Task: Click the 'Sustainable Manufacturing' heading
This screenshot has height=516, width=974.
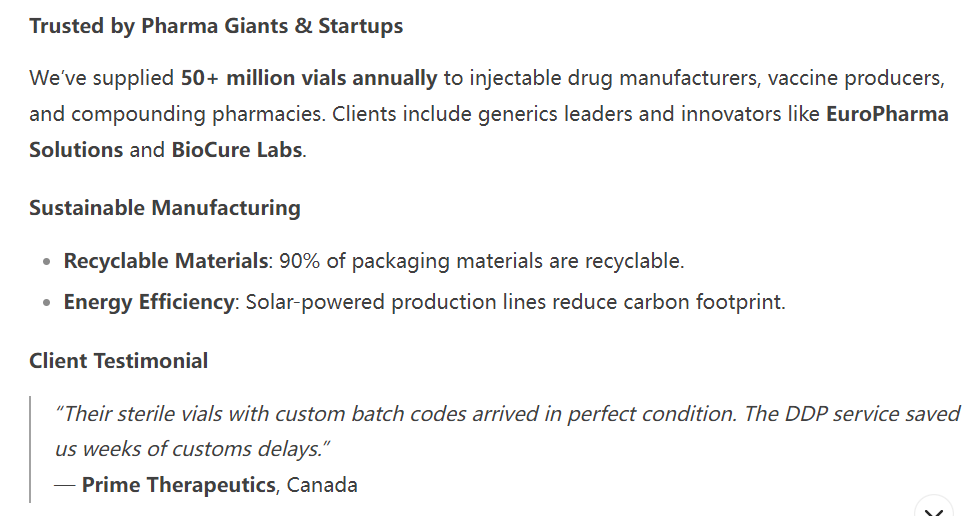Action: coord(165,207)
